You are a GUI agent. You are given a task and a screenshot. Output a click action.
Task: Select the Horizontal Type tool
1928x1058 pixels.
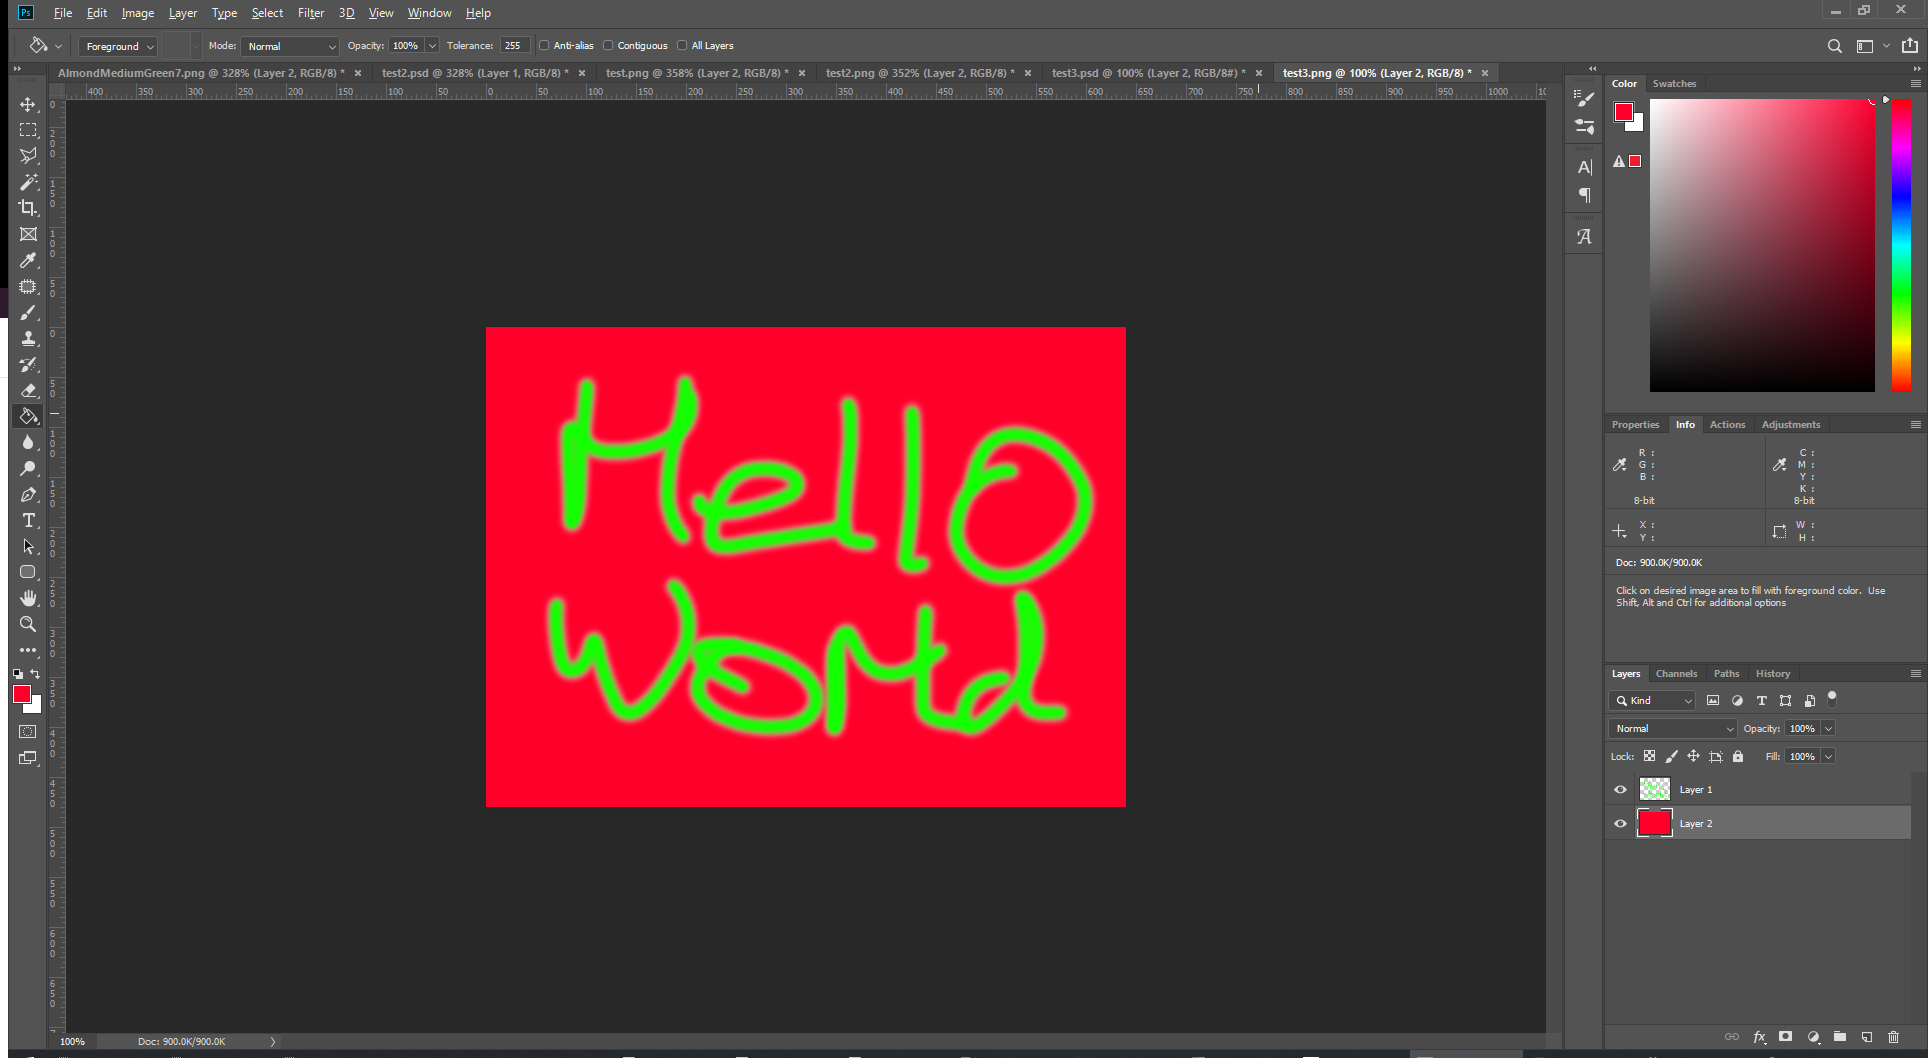coord(28,520)
